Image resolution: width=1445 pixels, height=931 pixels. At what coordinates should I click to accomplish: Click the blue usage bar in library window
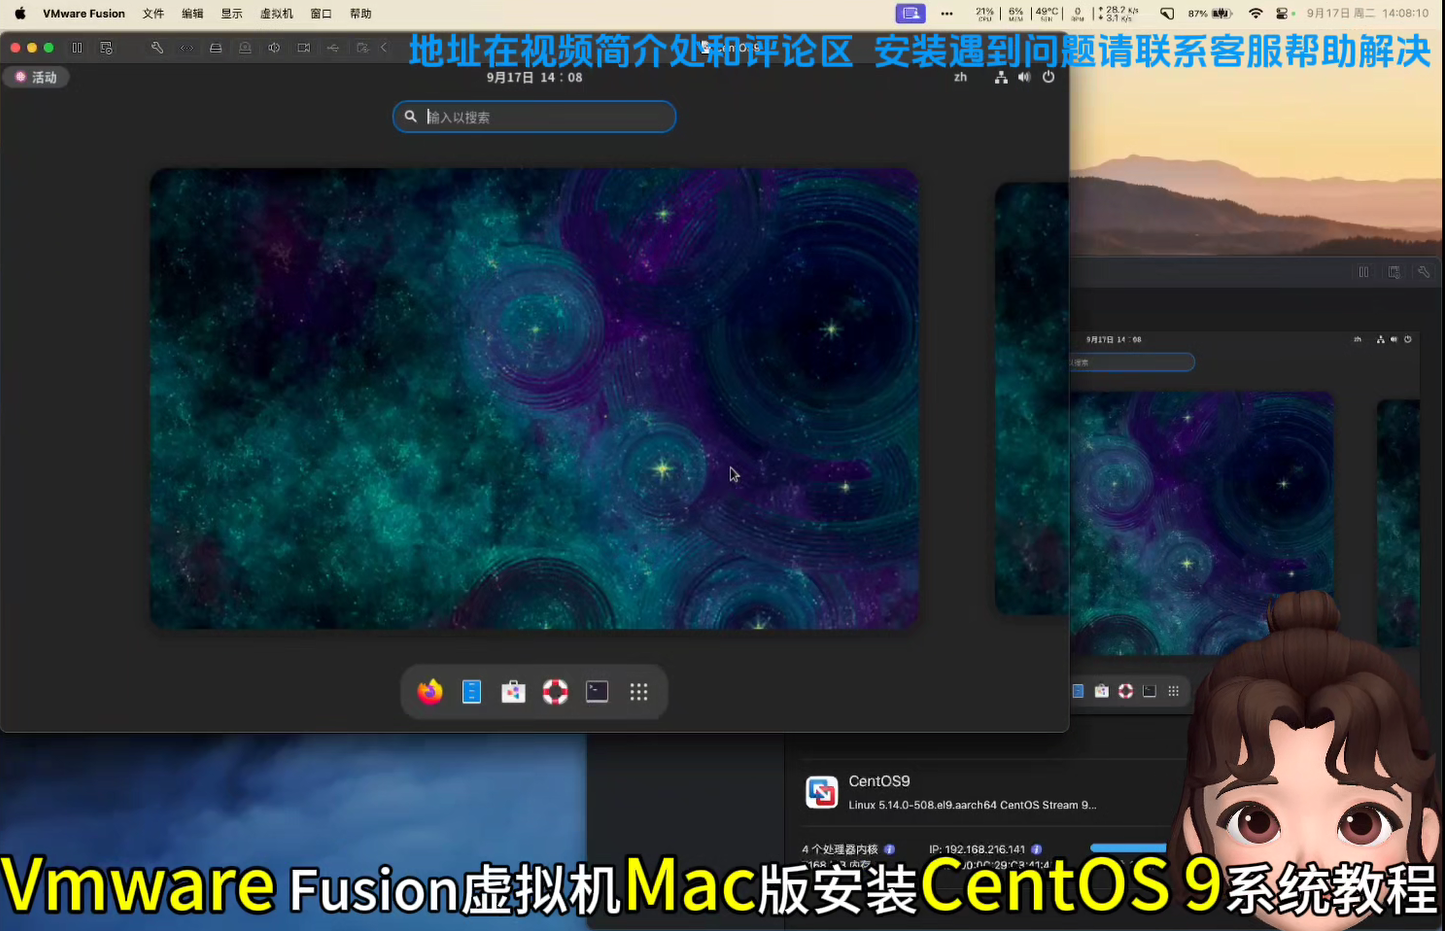pyautogui.click(x=1128, y=848)
